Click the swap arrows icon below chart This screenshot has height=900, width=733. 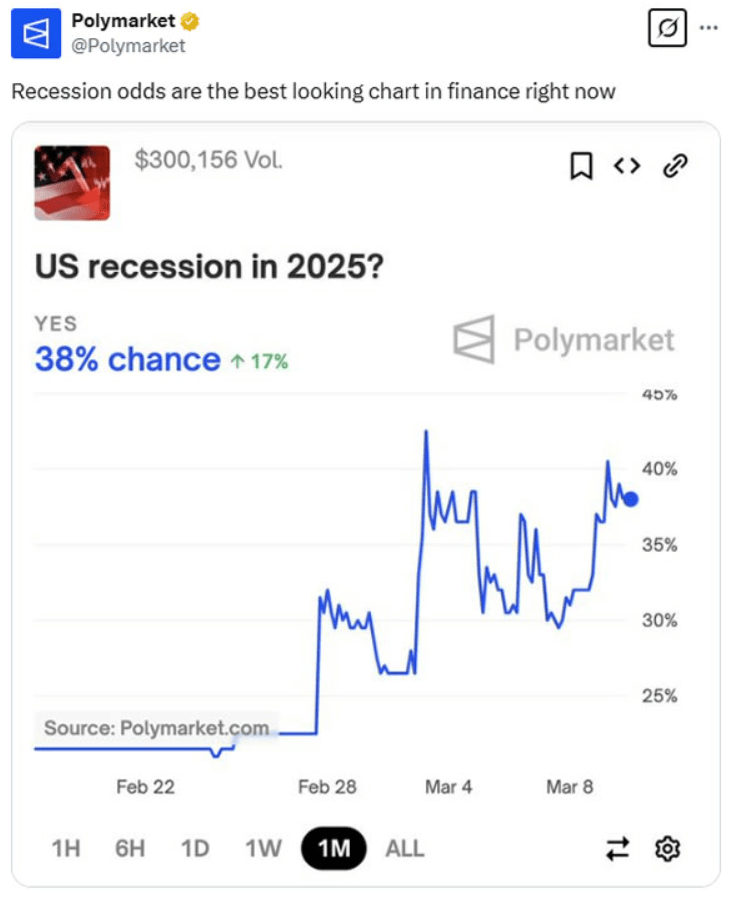pos(618,848)
